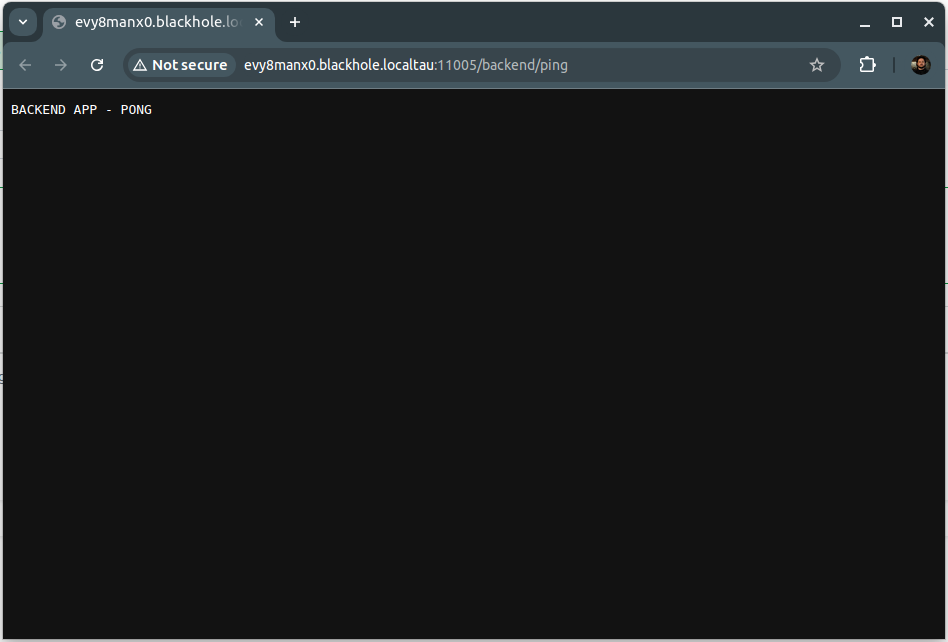Close the browser window
This screenshot has height=642, width=948.
click(928, 22)
